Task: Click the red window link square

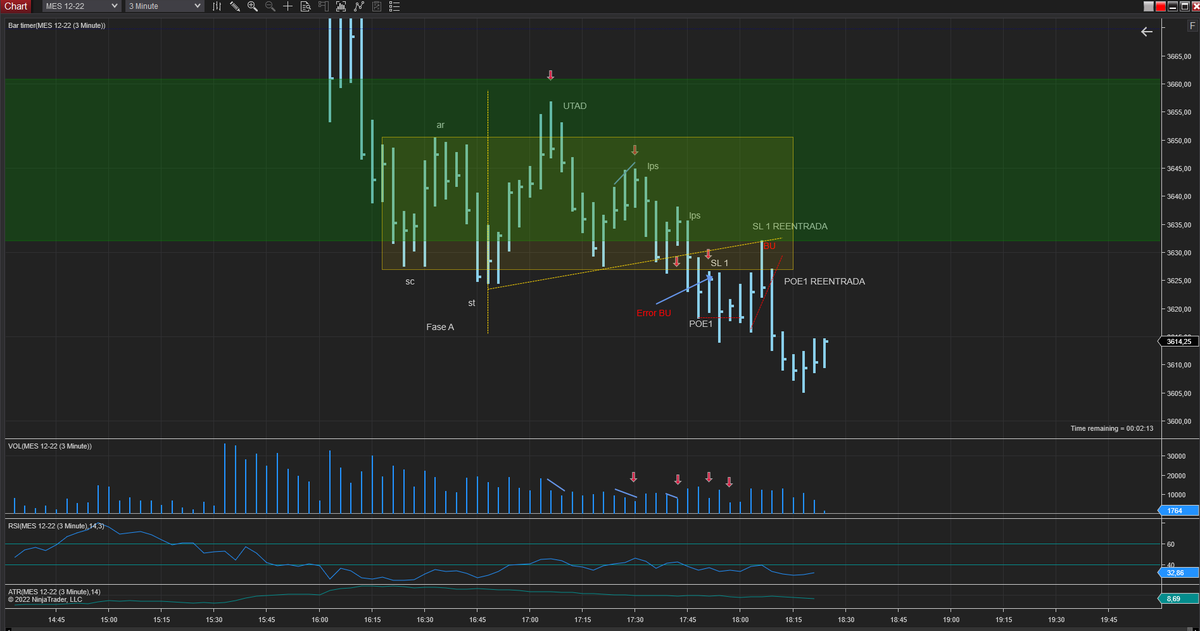Action: (1161, 6)
